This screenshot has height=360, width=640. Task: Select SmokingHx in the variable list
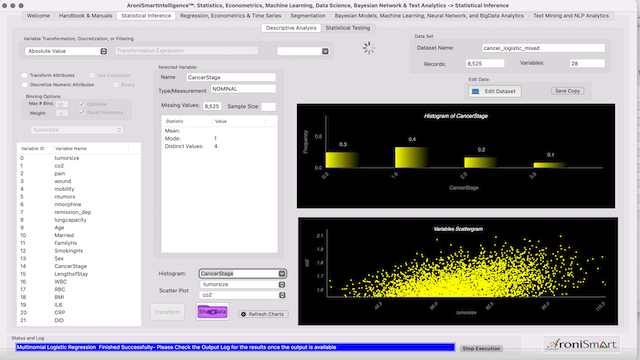click(79, 251)
